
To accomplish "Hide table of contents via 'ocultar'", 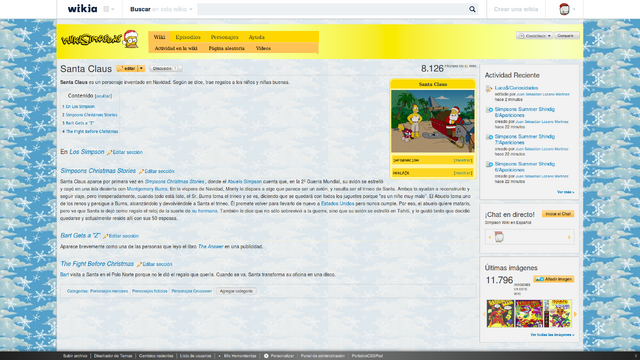I will (103, 96).
